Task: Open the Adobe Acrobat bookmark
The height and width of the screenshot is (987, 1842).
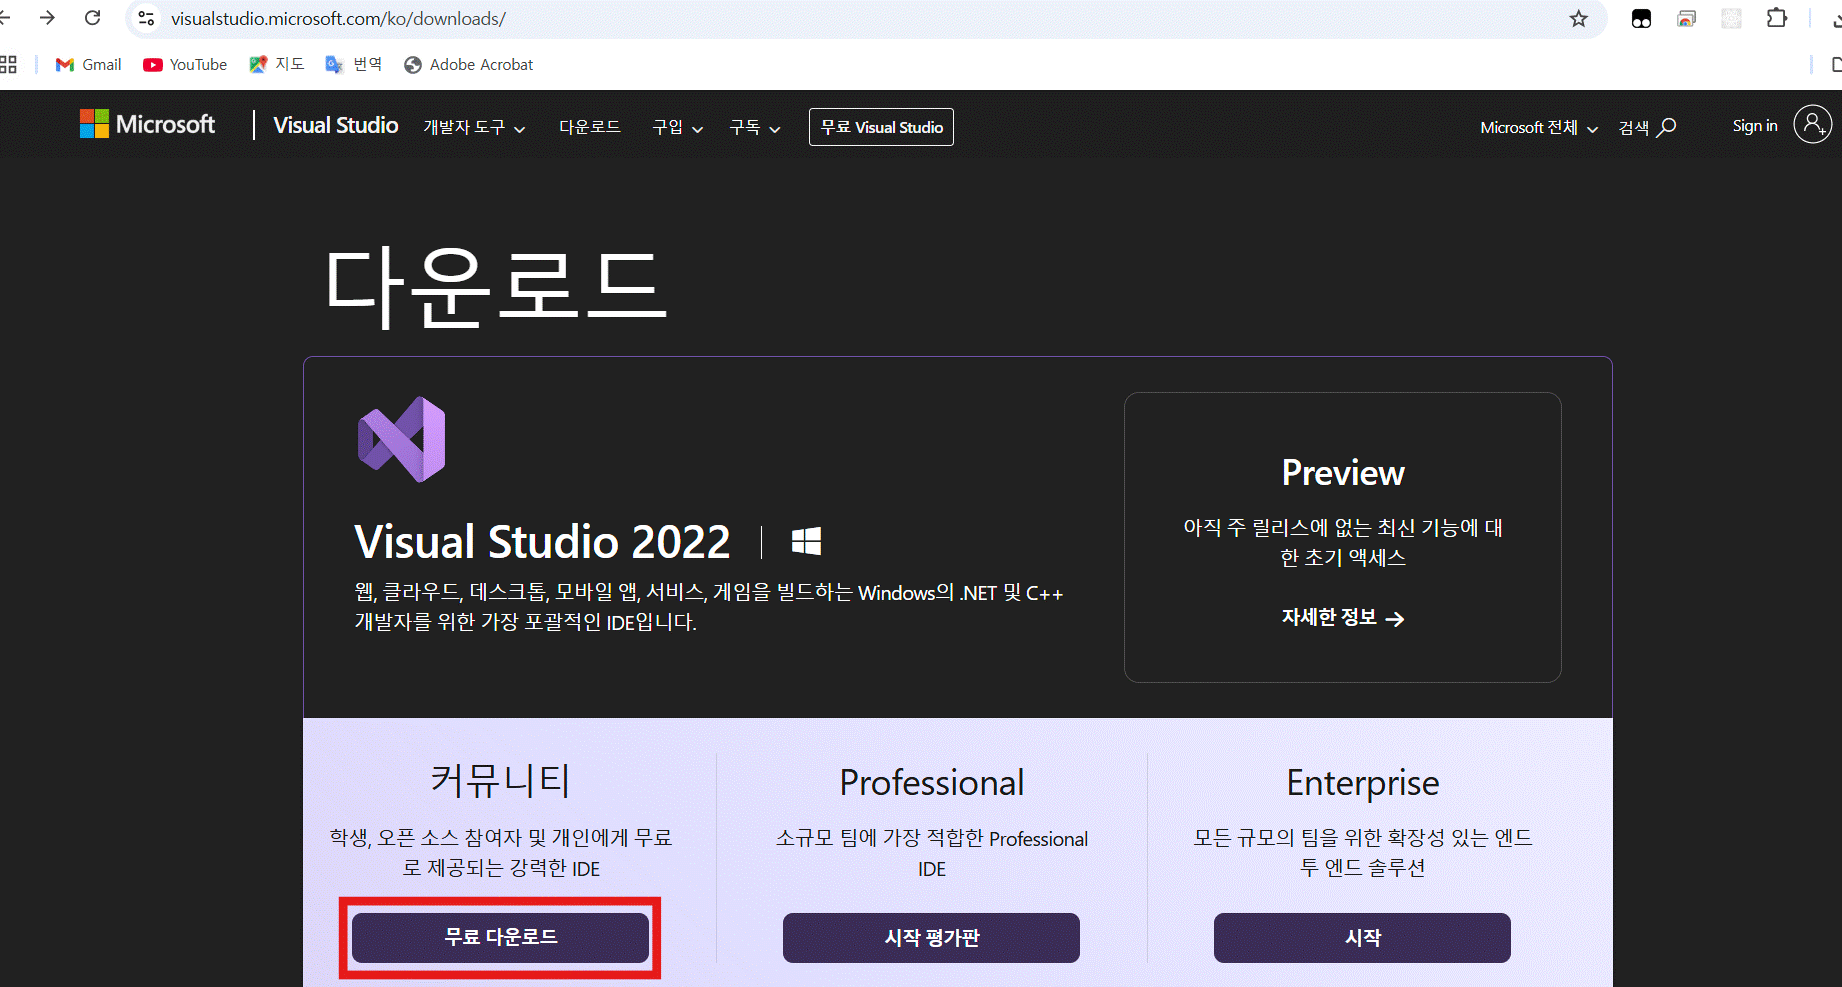Action: tap(468, 64)
